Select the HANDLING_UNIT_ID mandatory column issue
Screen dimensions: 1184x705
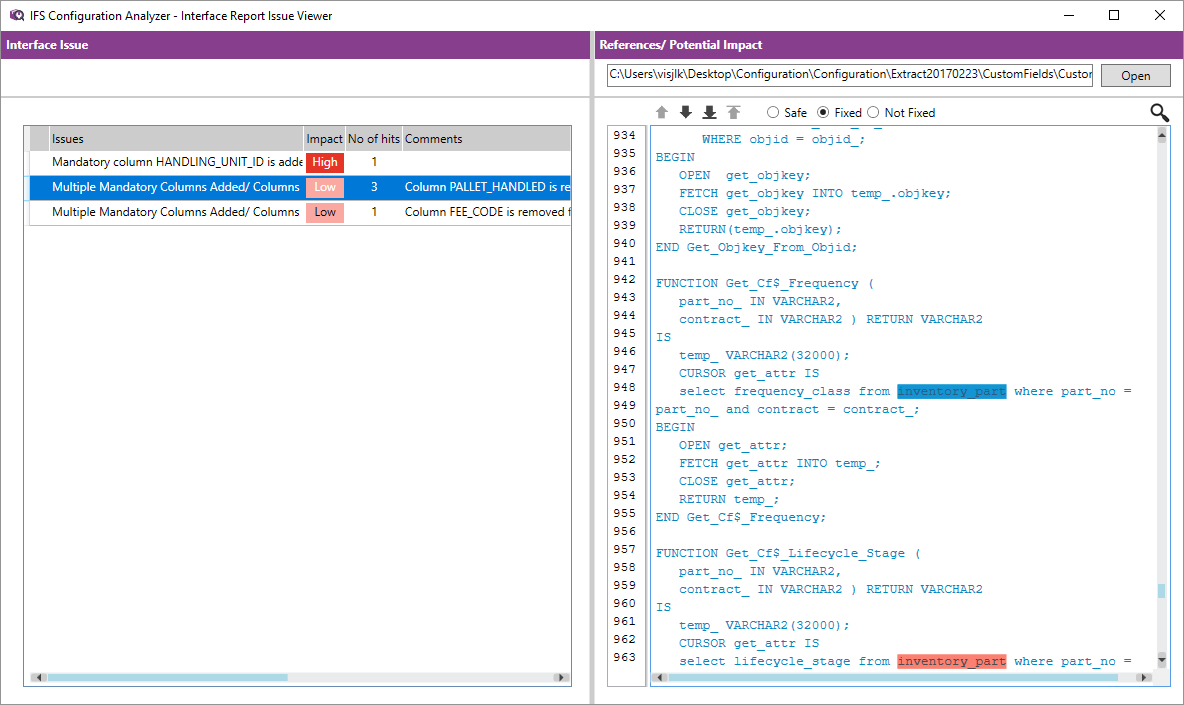[176, 162]
